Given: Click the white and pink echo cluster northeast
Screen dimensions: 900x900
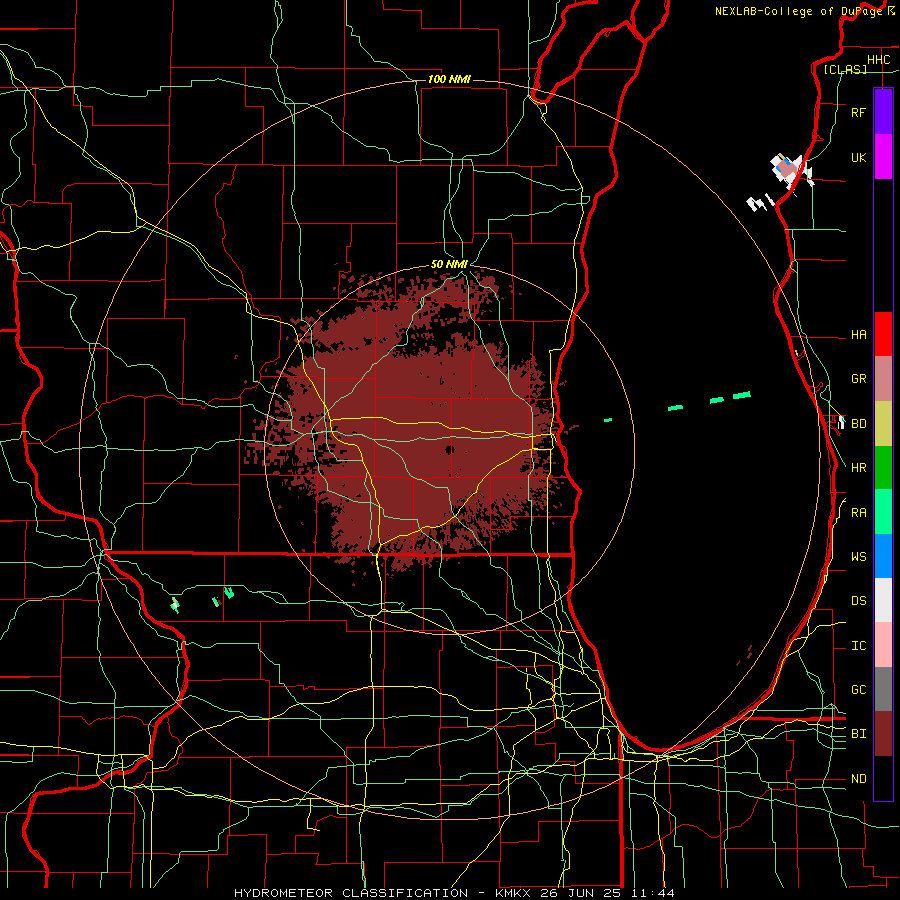Looking at the screenshot, I should point(791,170).
